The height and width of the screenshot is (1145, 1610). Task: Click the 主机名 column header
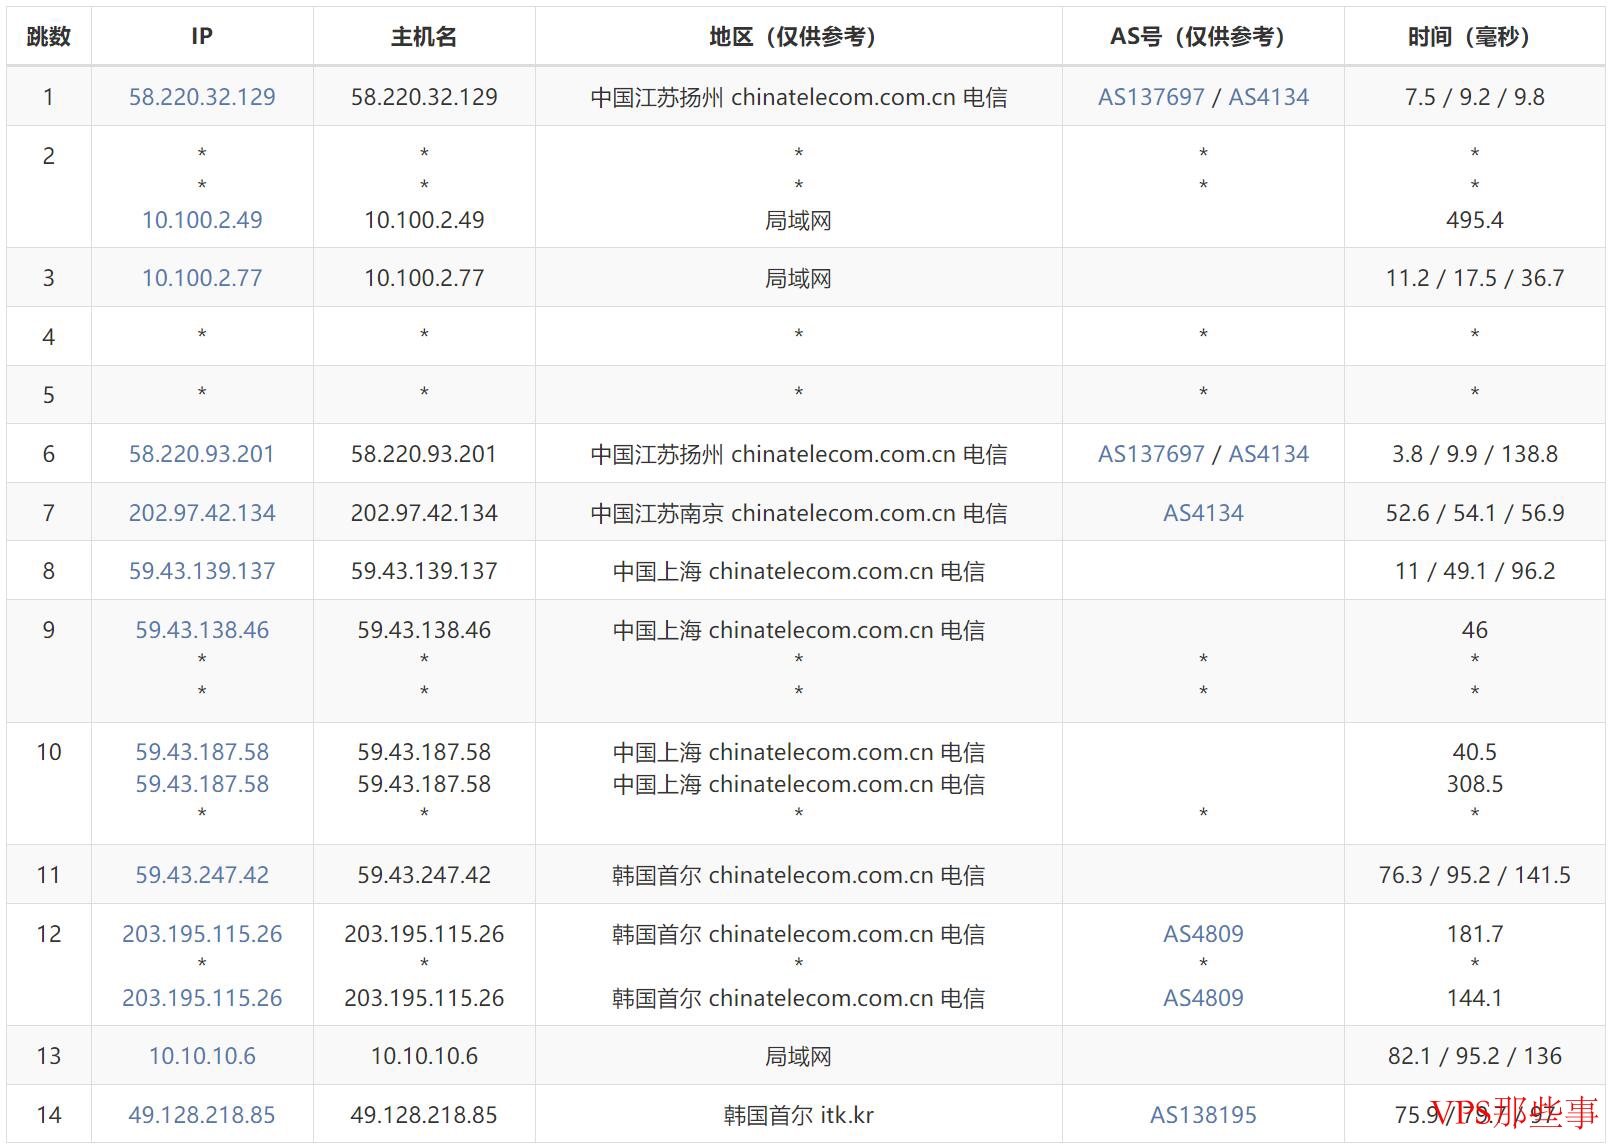click(424, 37)
